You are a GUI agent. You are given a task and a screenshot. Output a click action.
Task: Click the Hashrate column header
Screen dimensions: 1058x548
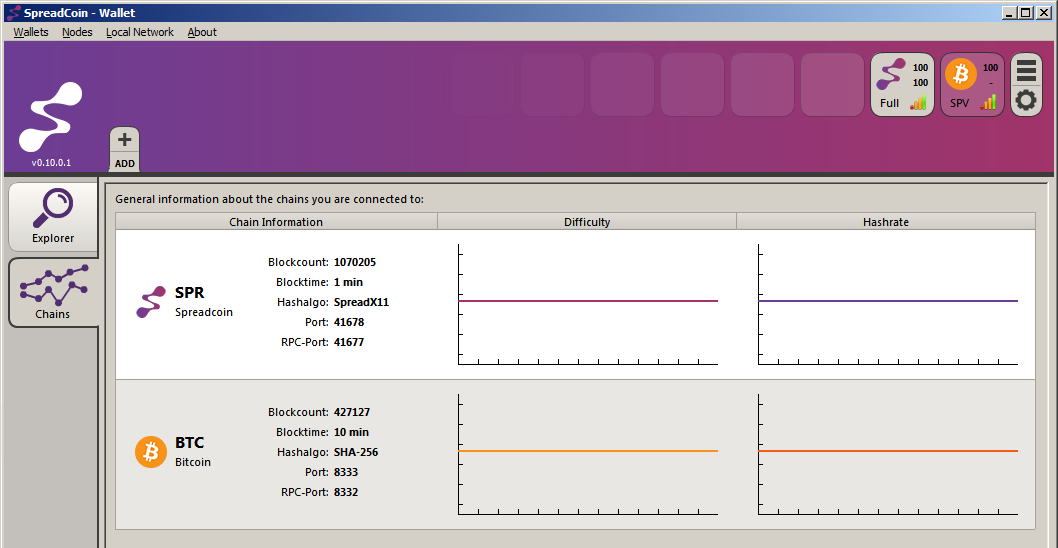coord(886,221)
